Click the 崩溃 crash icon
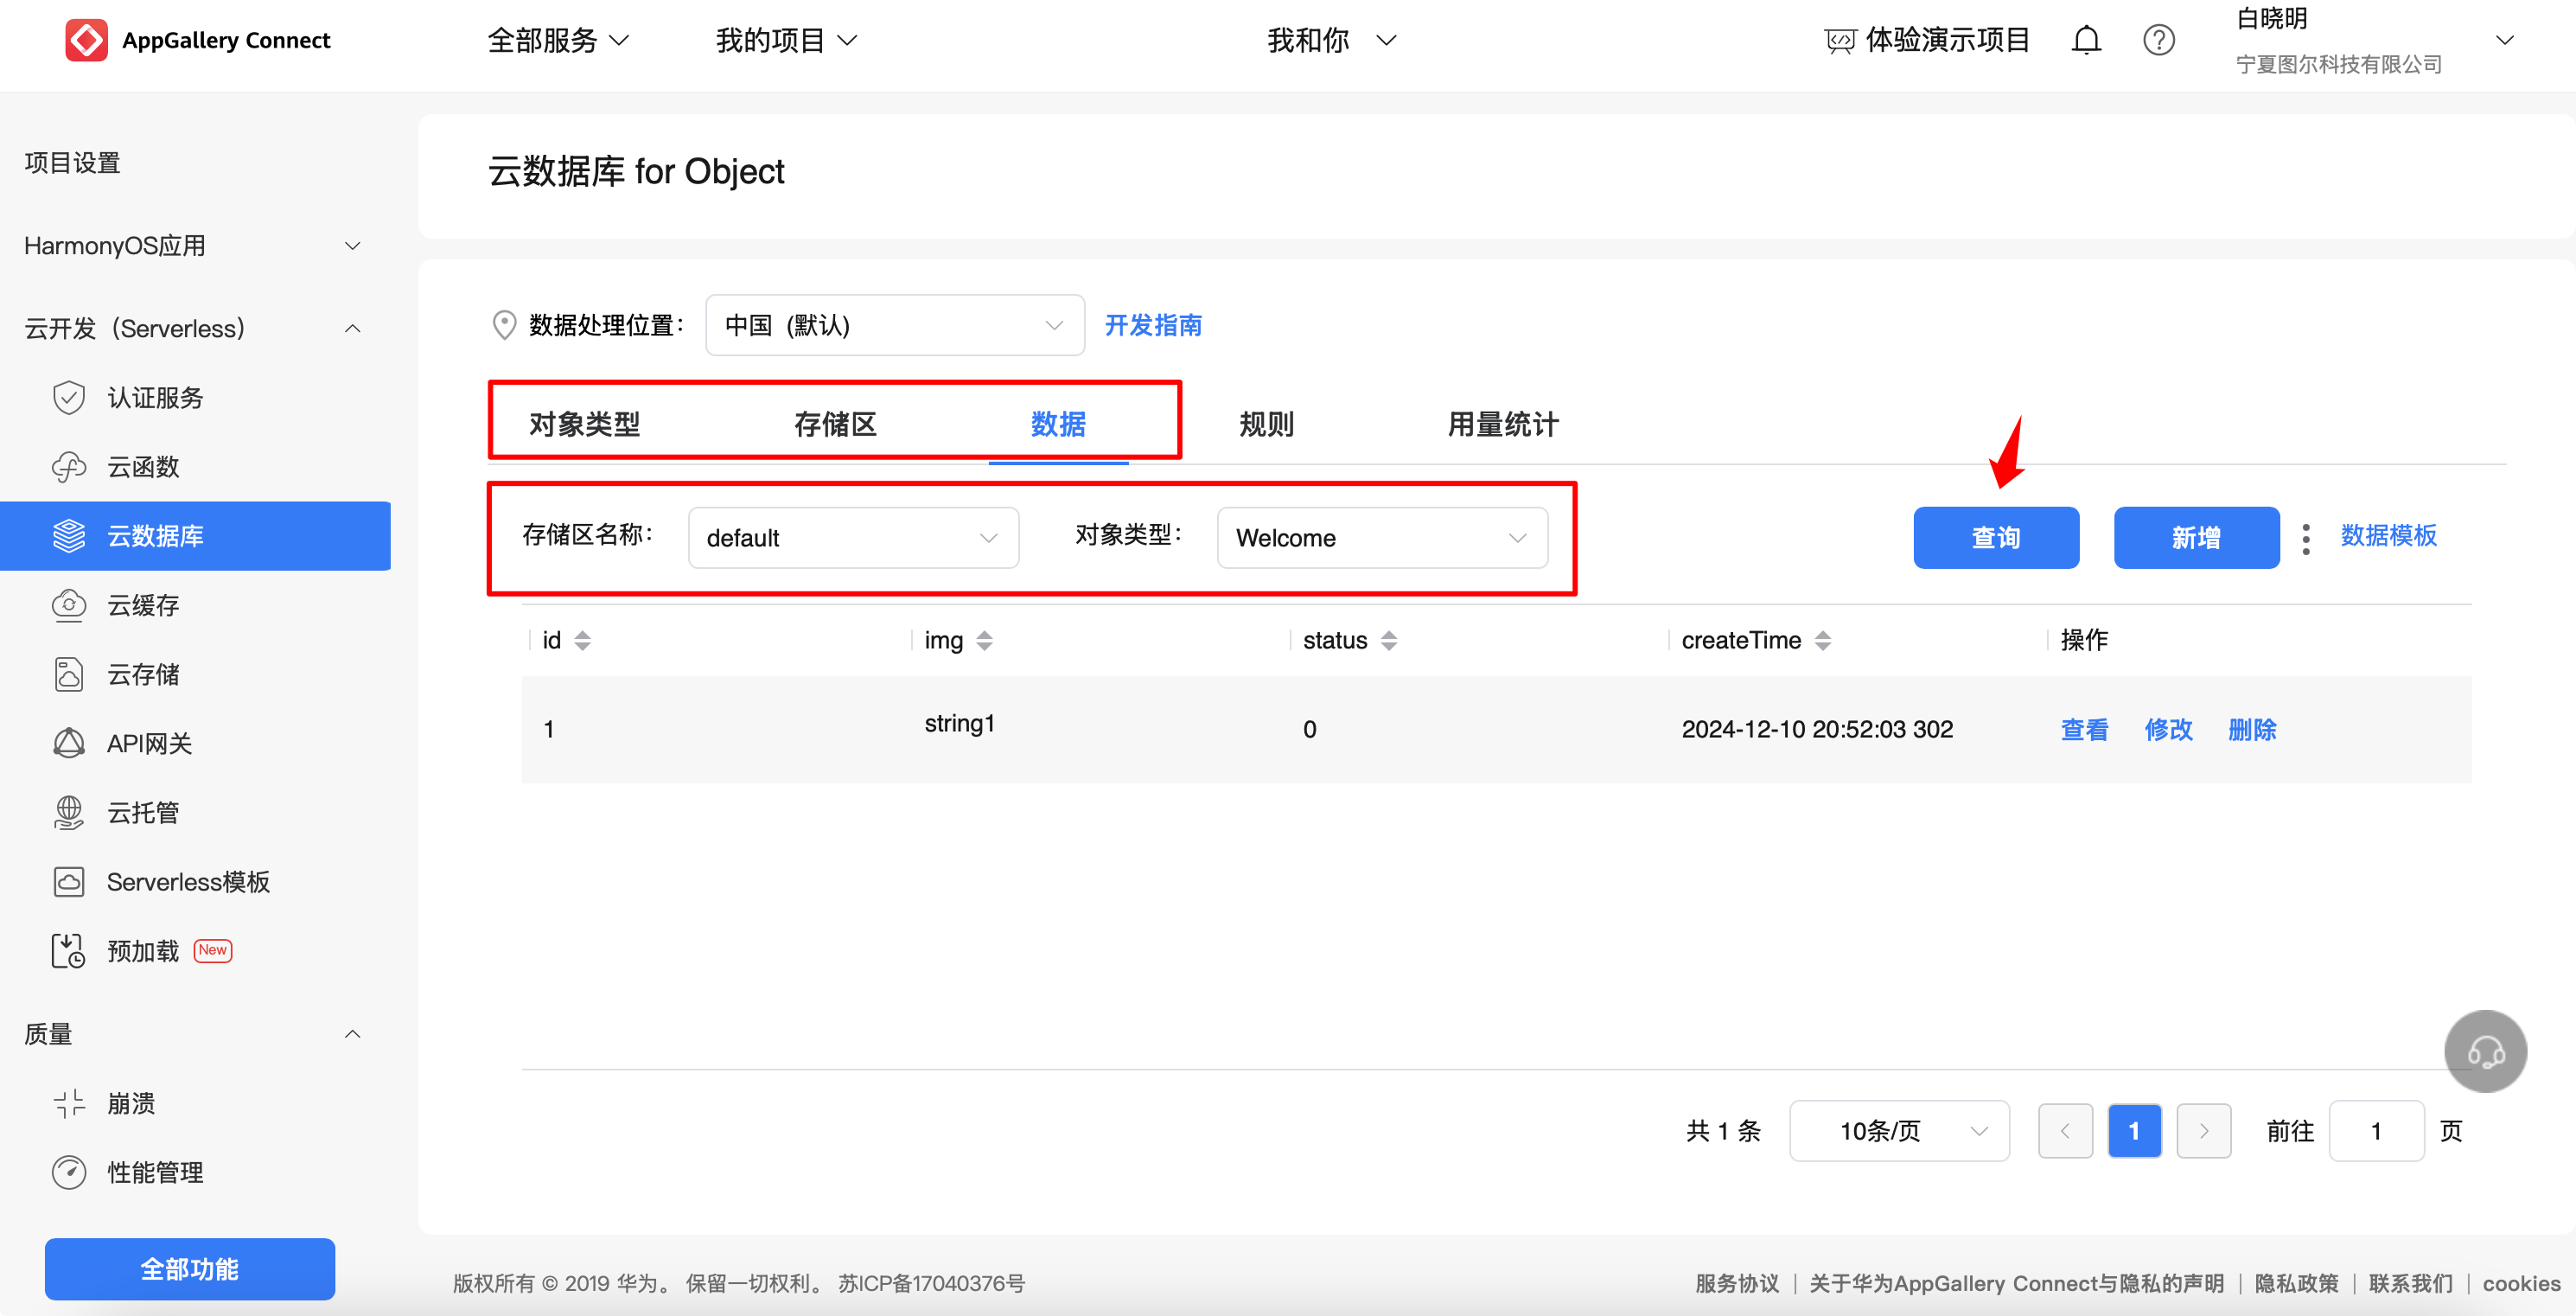The width and height of the screenshot is (2576, 1316). [69, 1103]
